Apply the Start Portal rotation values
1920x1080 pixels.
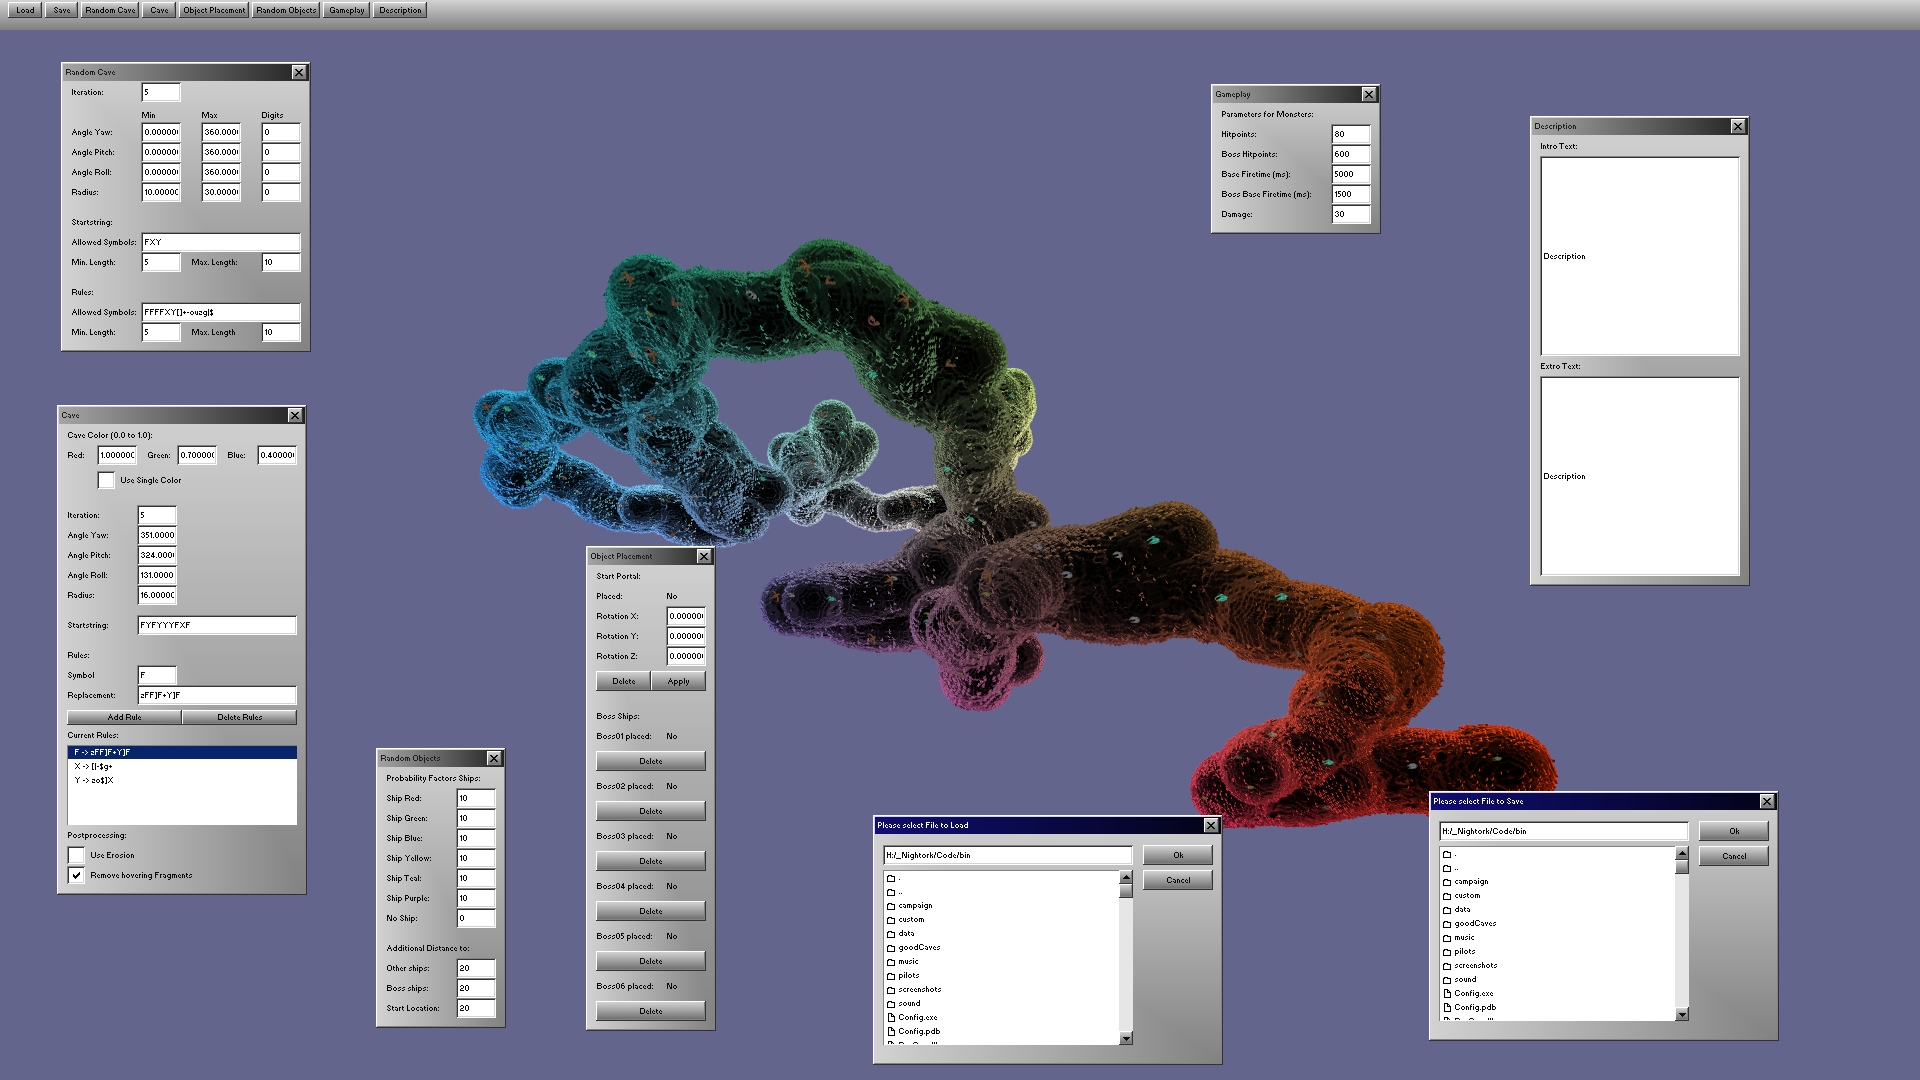(x=679, y=680)
